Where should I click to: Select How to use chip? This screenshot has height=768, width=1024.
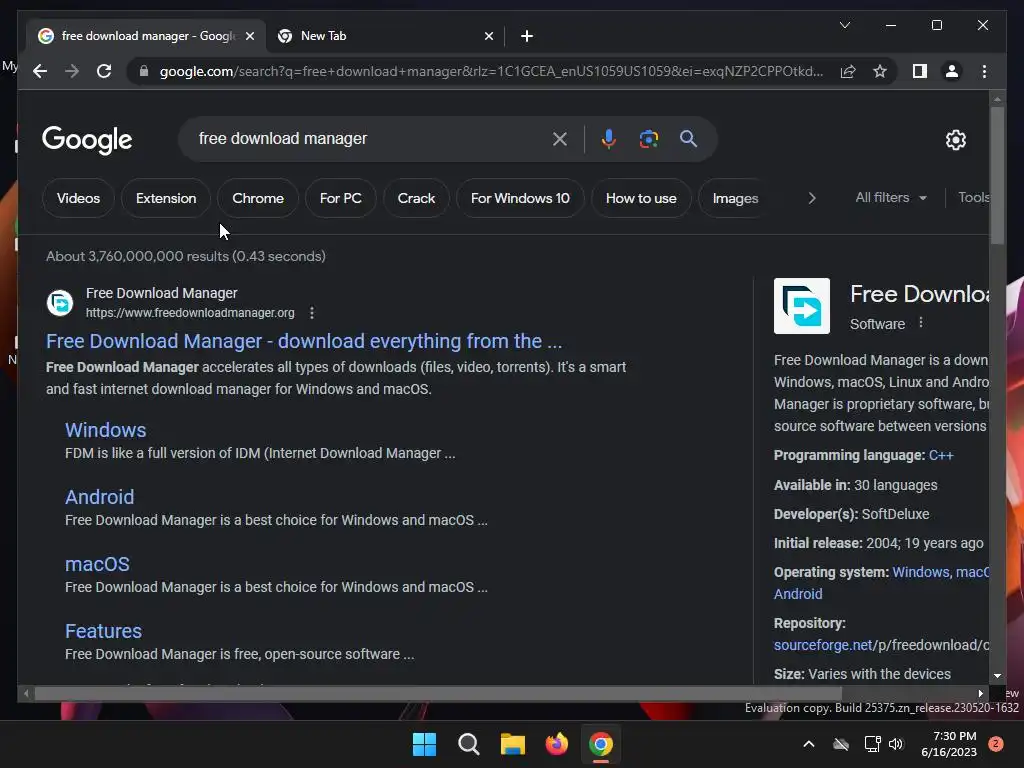641,198
